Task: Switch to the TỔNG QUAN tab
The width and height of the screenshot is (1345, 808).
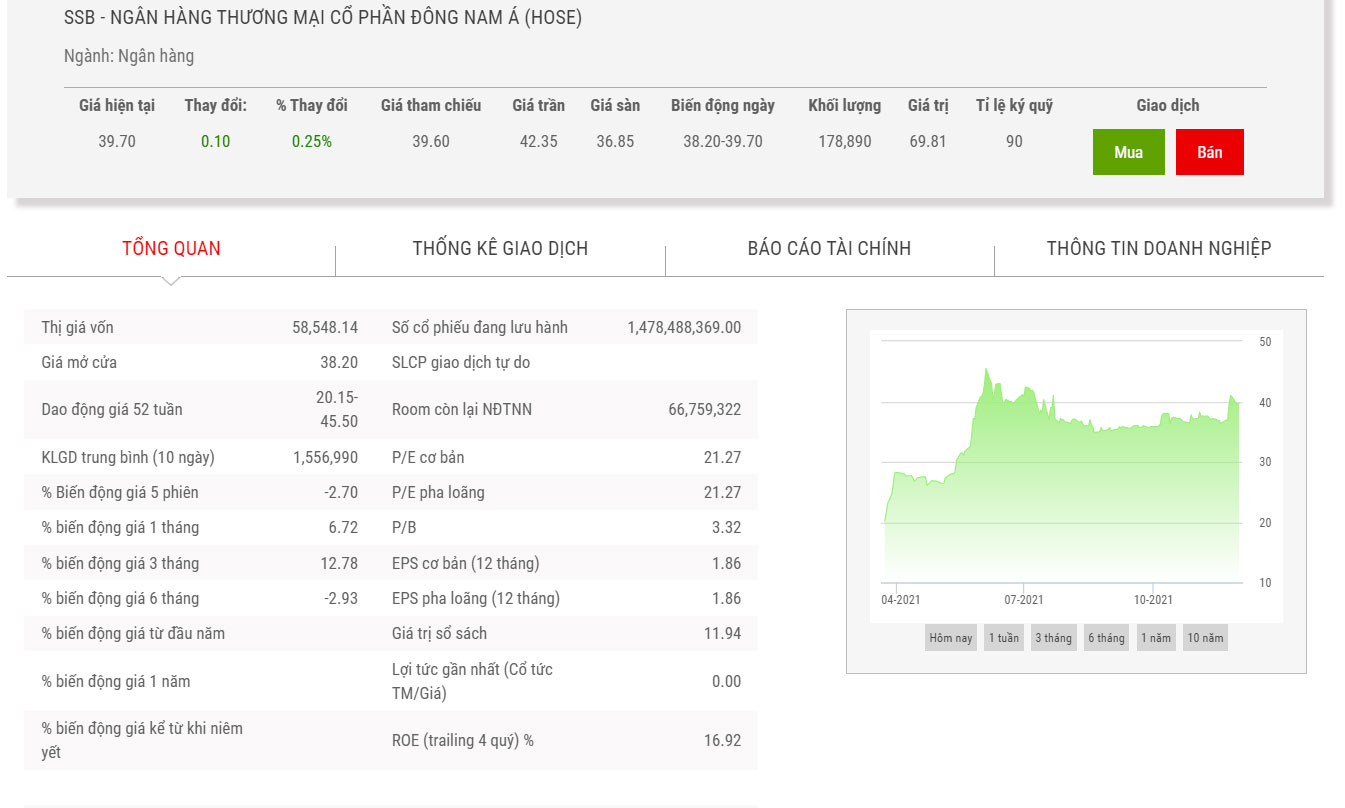Action: [x=171, y=248]
